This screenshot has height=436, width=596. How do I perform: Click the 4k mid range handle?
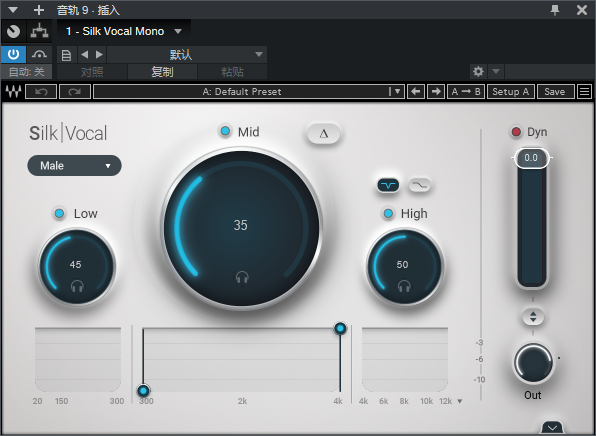pyautogui.click(x=340, y=328)
